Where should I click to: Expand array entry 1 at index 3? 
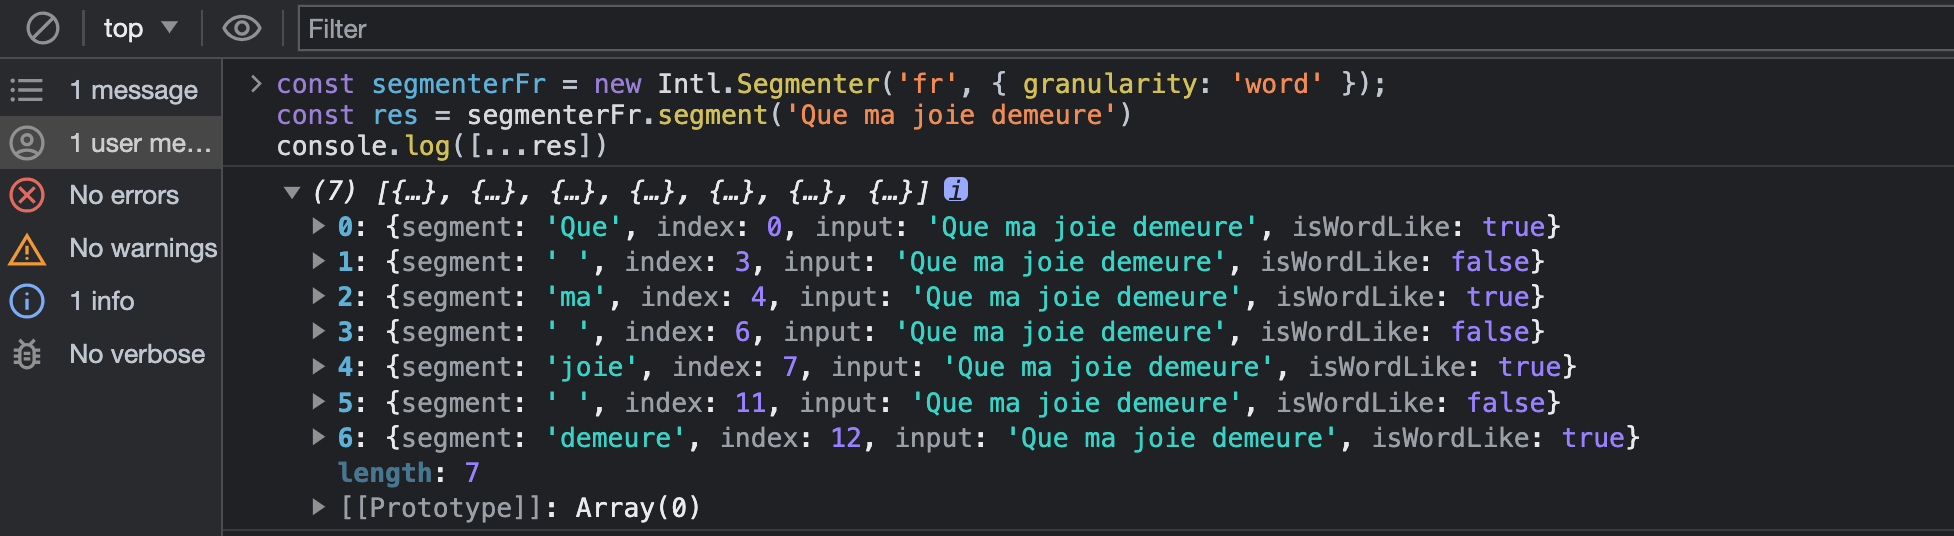[x=318, y=261]
